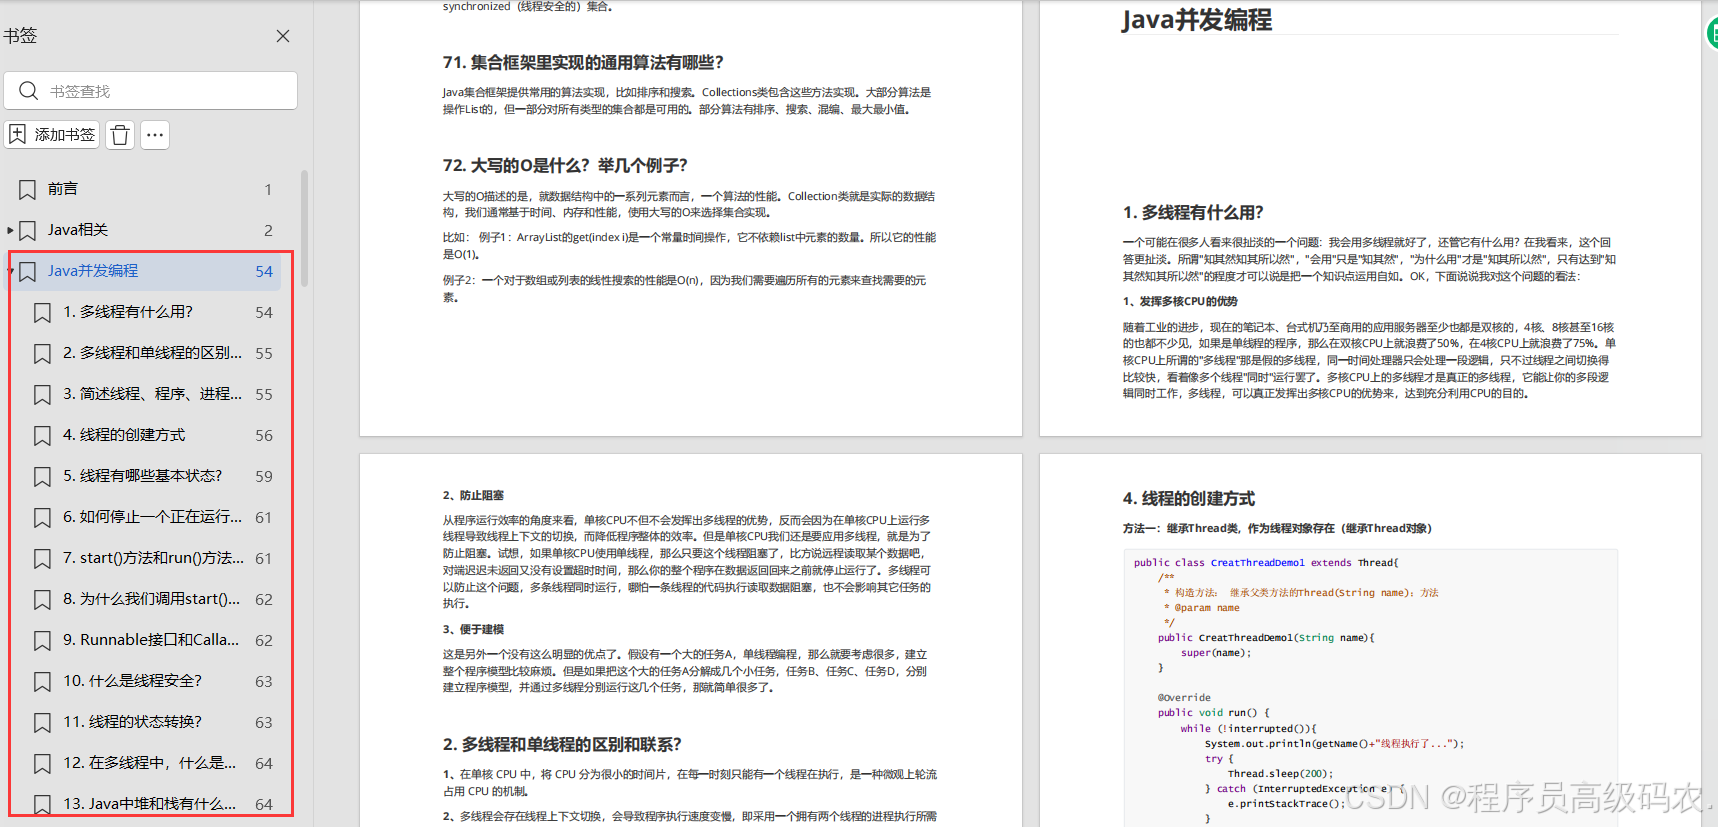
Task: Click heading 2. 多线程和单线程的区别和联系?
Action: pyautogui.click(x=562, y=745)
